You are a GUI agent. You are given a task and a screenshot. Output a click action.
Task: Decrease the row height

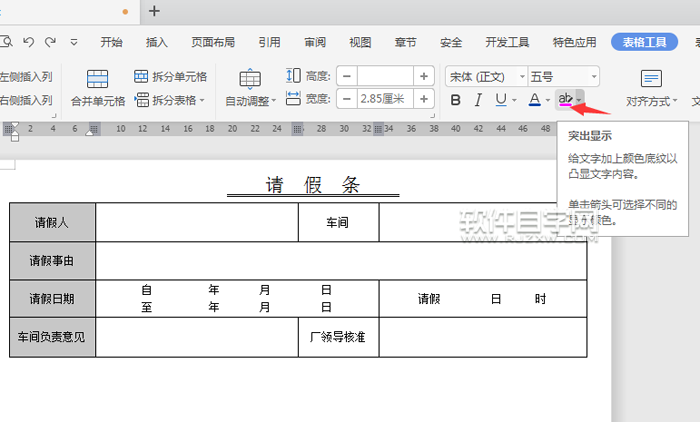tap(347, 76)
